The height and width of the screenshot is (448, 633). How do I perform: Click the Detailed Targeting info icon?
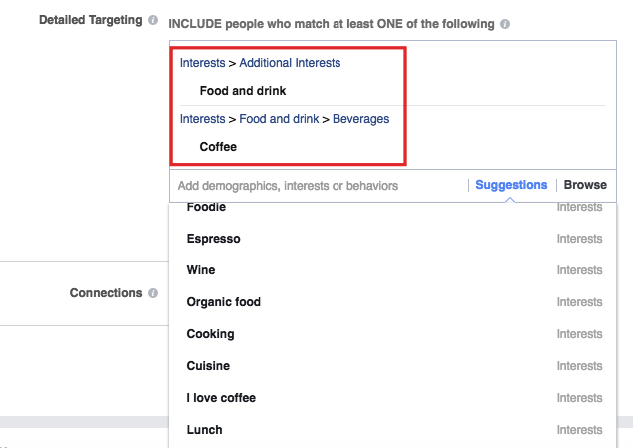coord(153,20)
